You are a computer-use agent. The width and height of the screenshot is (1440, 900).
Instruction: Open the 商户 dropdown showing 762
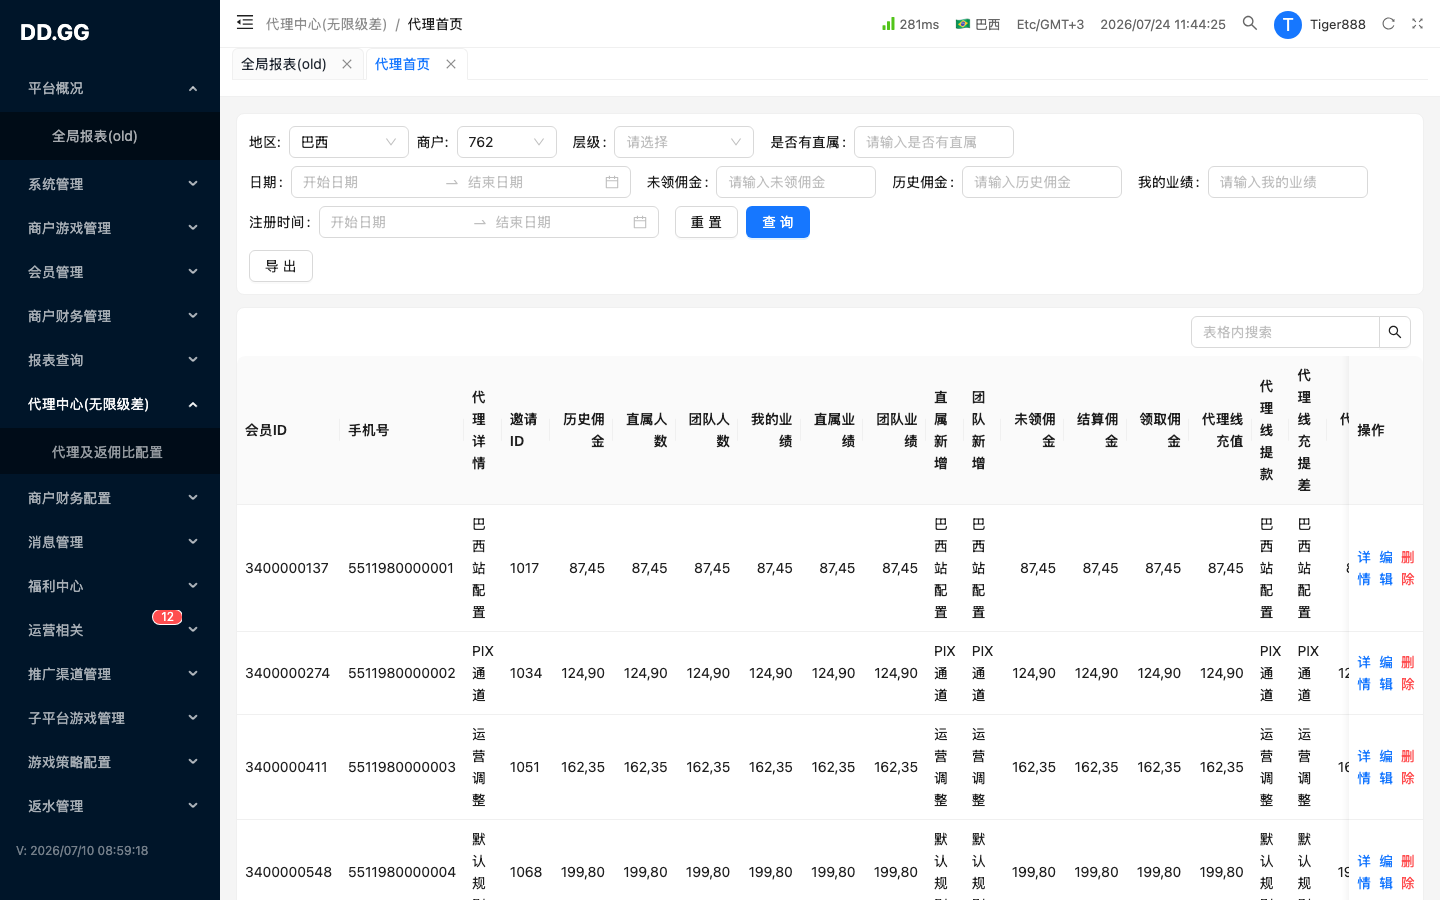coord(507,142)
